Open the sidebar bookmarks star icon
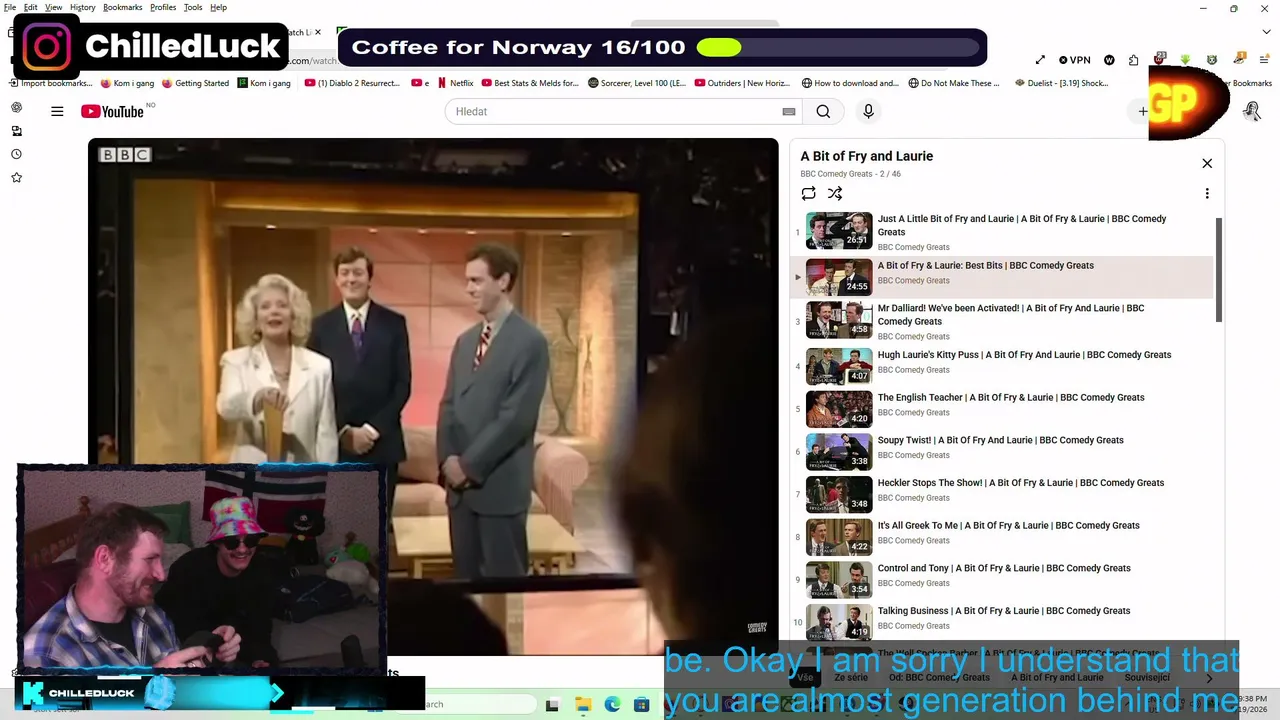Viewport: 1280px width, 720px height. coord(16,178)
